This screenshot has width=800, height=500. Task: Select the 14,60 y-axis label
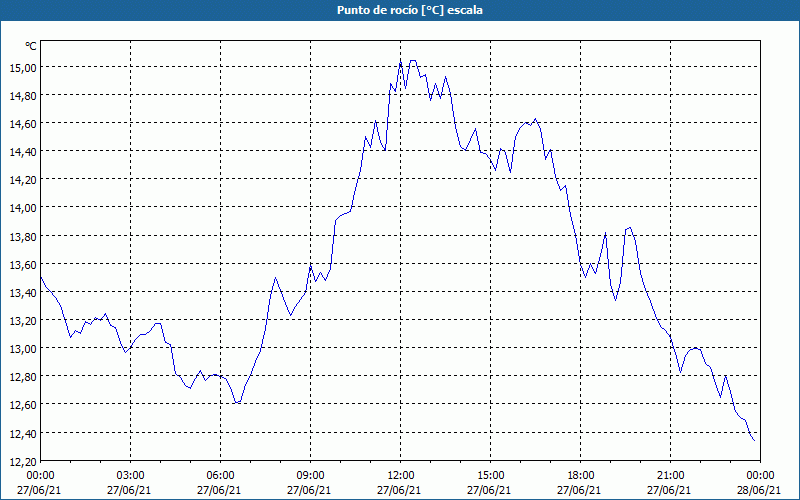[23, 123]
